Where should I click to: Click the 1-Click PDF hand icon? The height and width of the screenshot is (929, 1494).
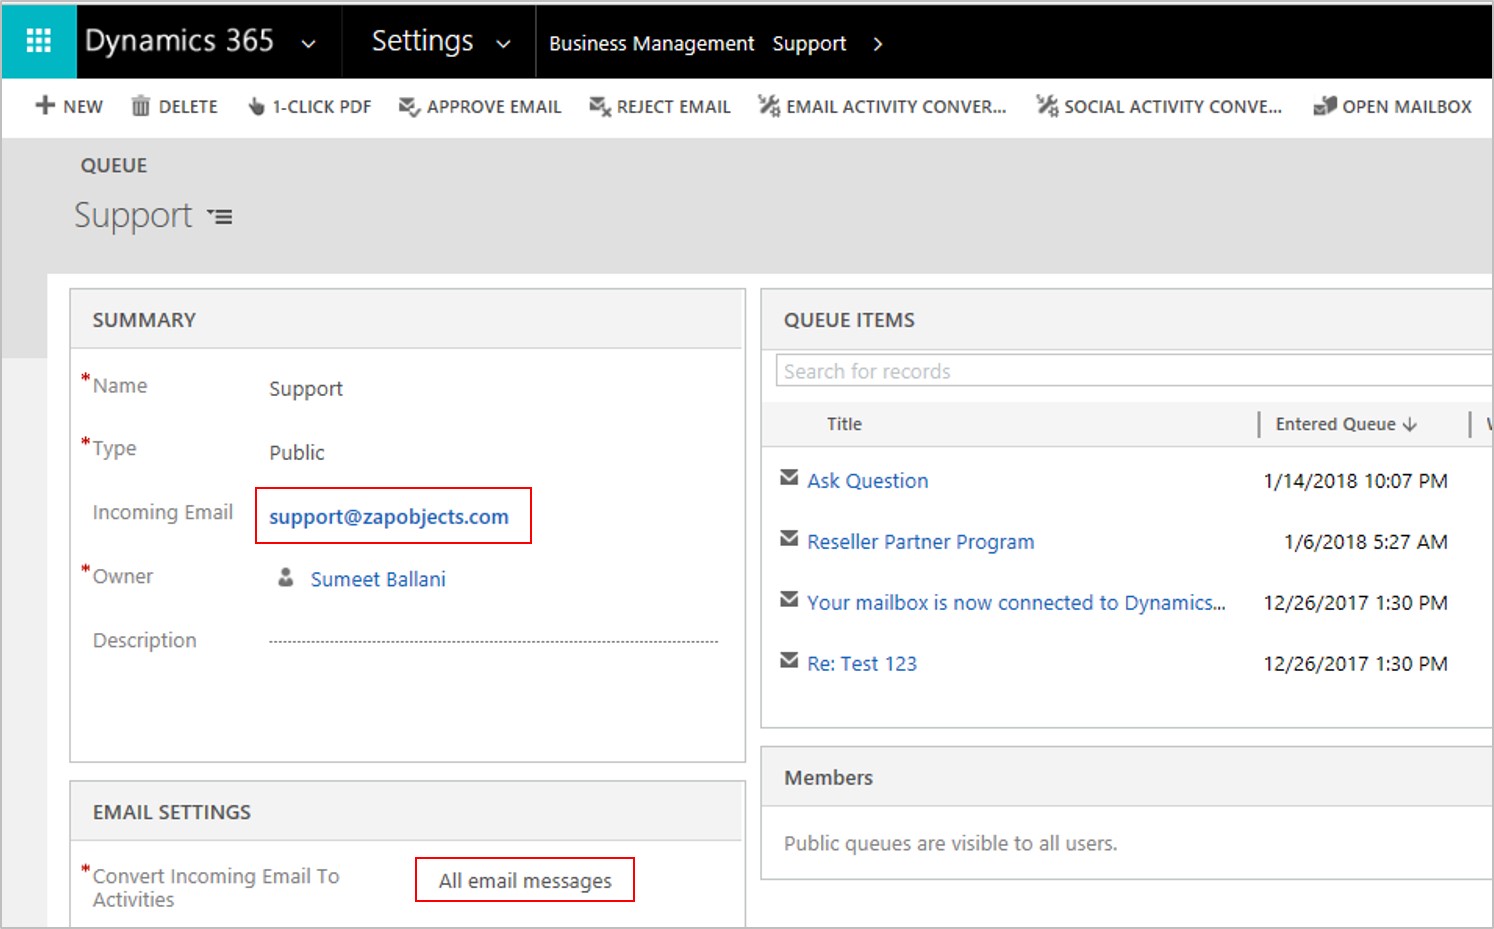coord(256,105)
